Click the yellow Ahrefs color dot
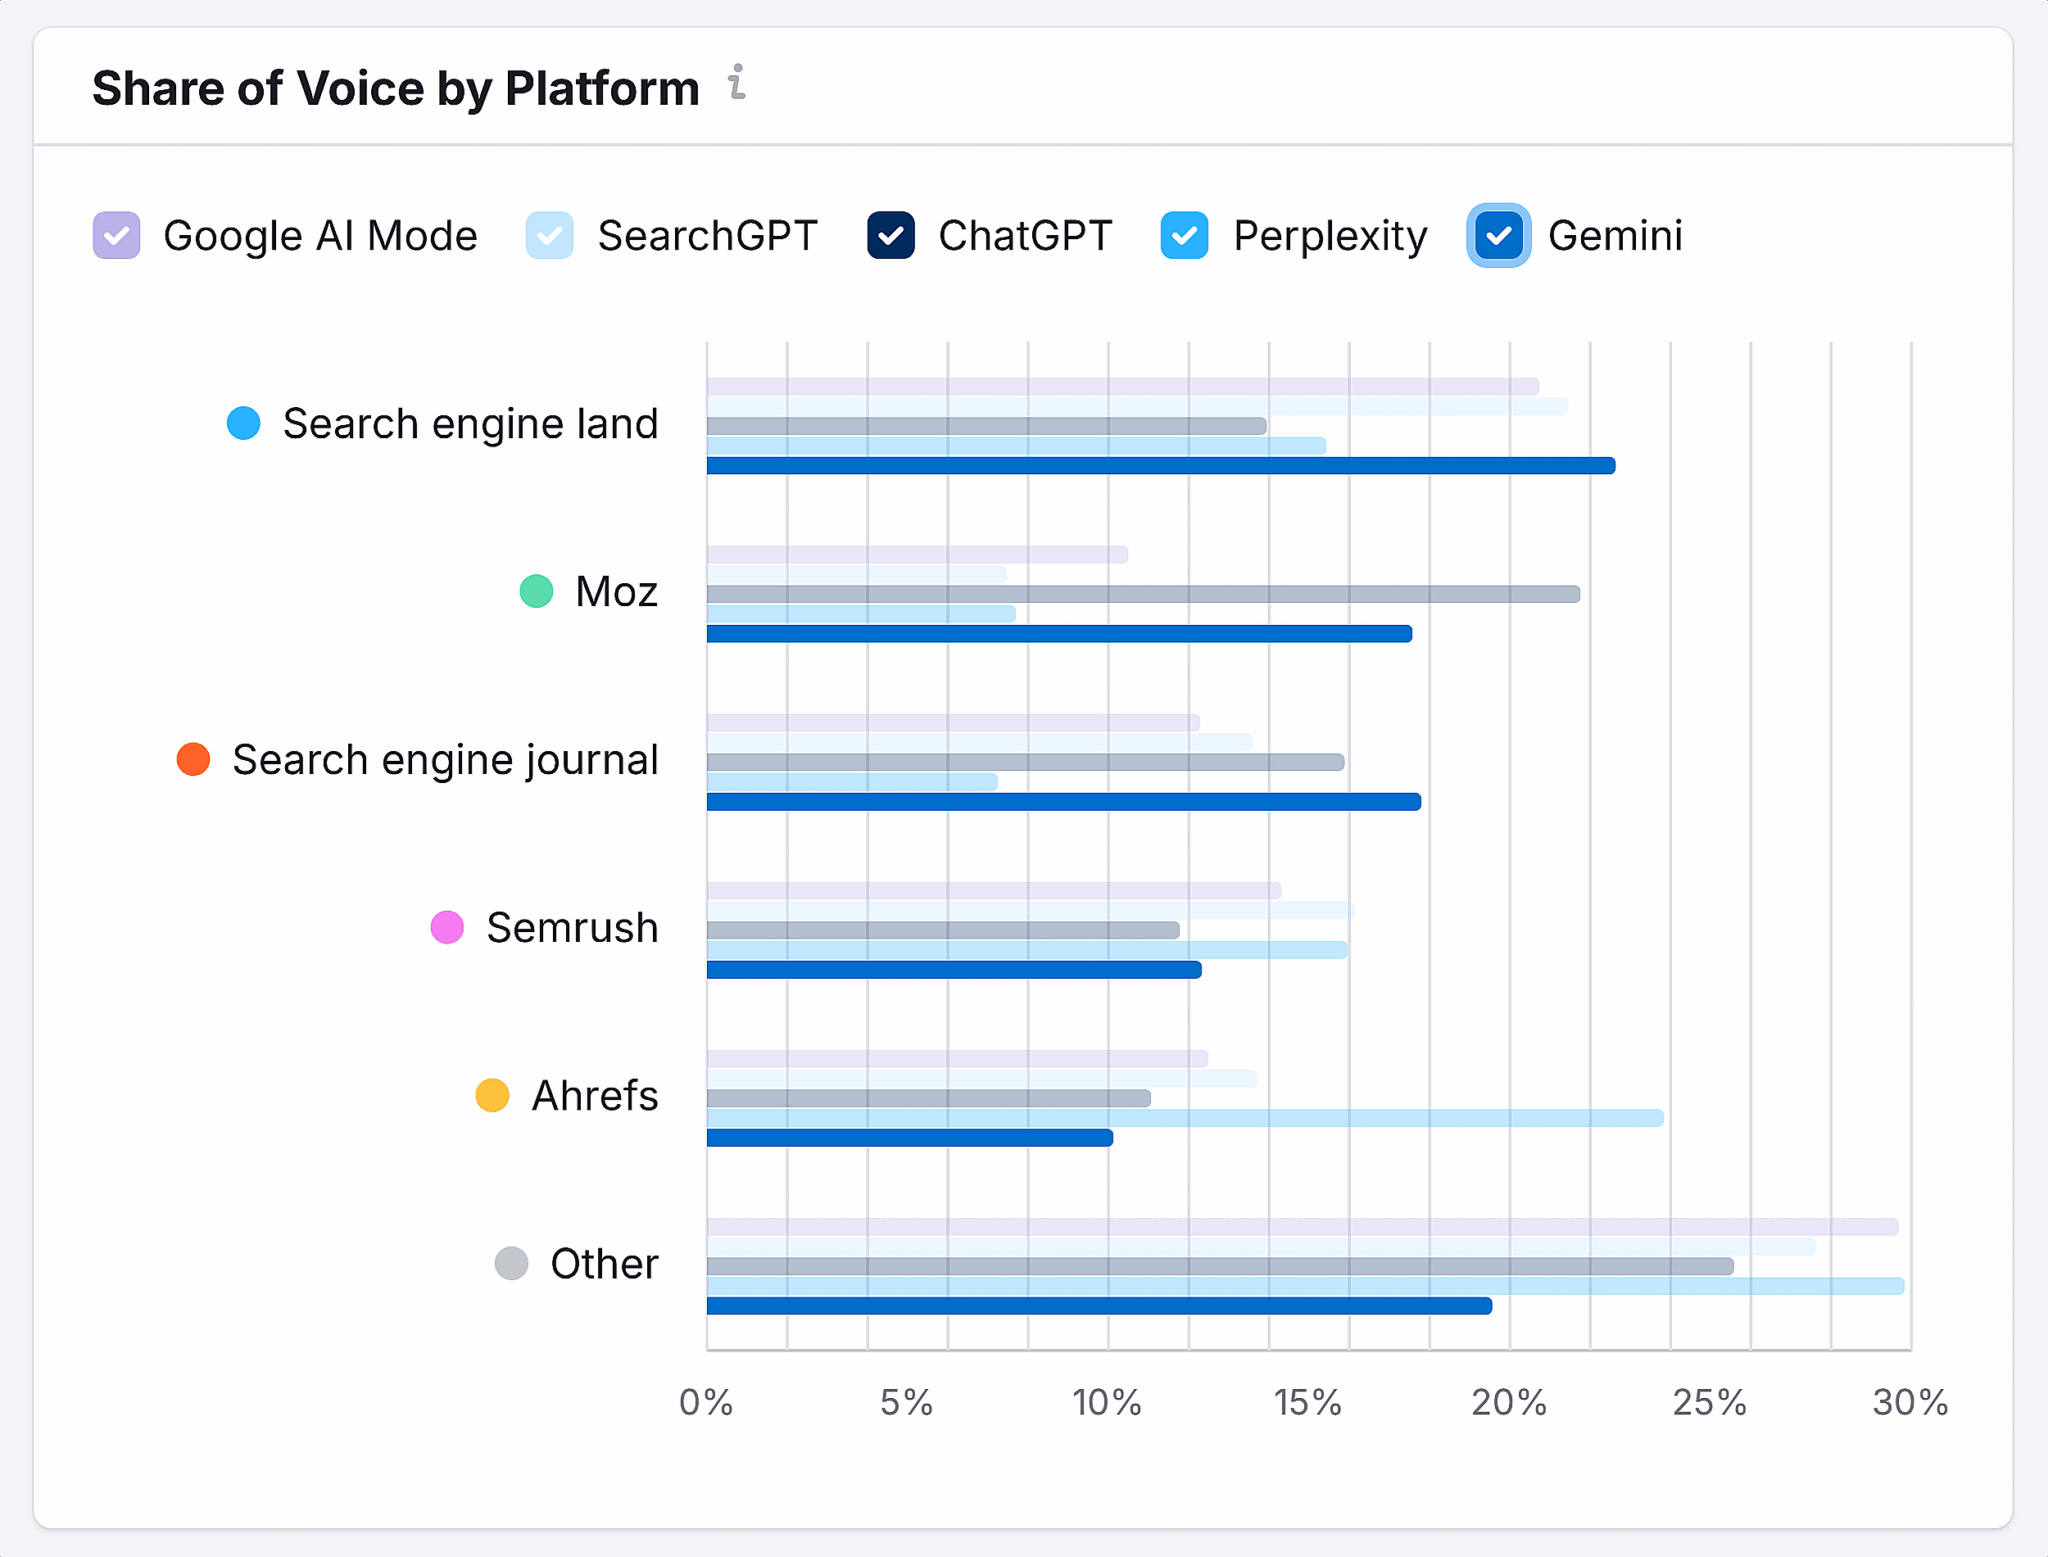Viewport: 2048px width, 1557px height. tap(492, 1095)
